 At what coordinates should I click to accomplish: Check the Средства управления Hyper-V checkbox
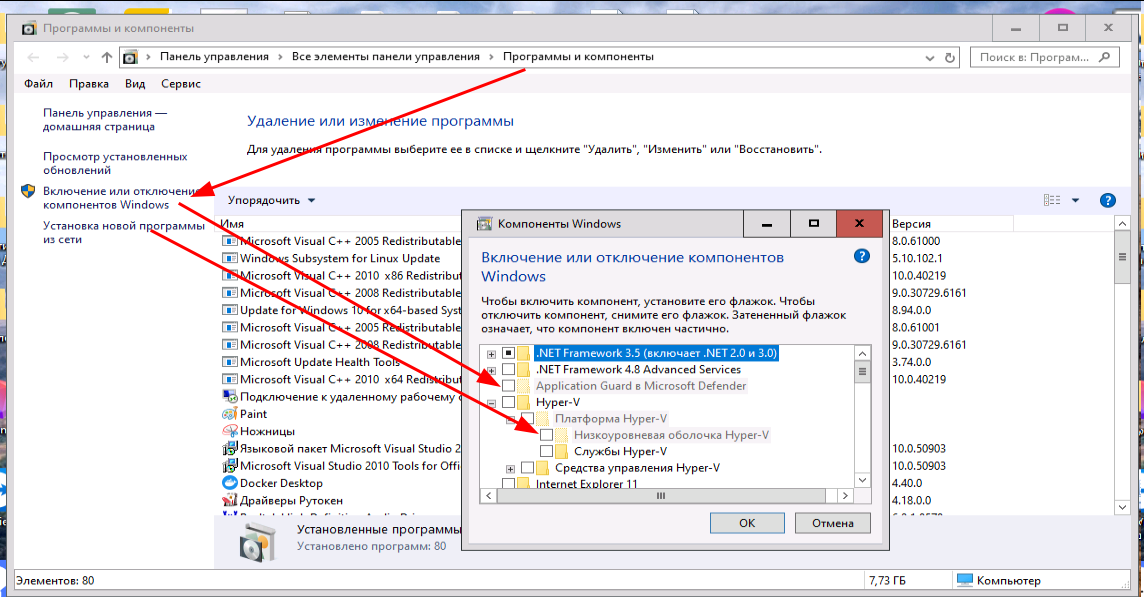(527, 468)
